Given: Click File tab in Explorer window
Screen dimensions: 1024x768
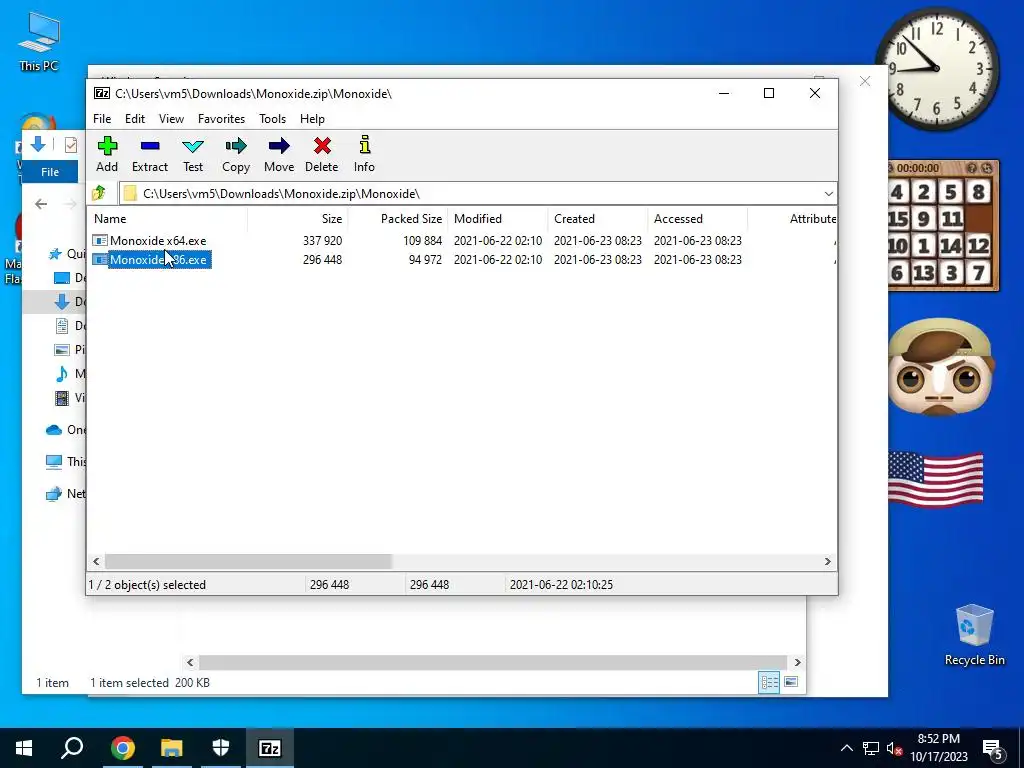Looking at the screenshot, I should pos(50,172).
